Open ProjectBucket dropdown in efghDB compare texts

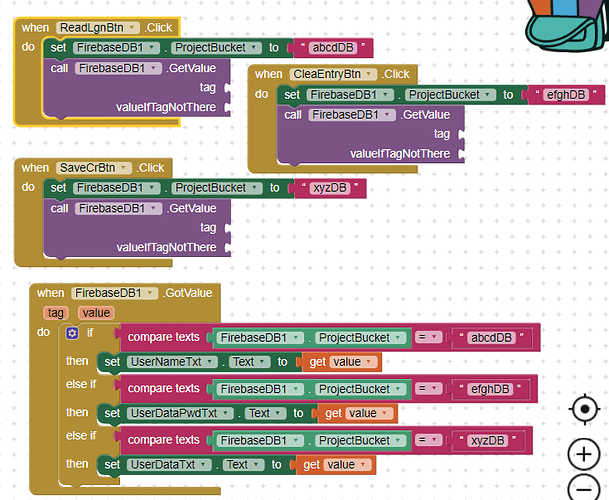point(360,389)
